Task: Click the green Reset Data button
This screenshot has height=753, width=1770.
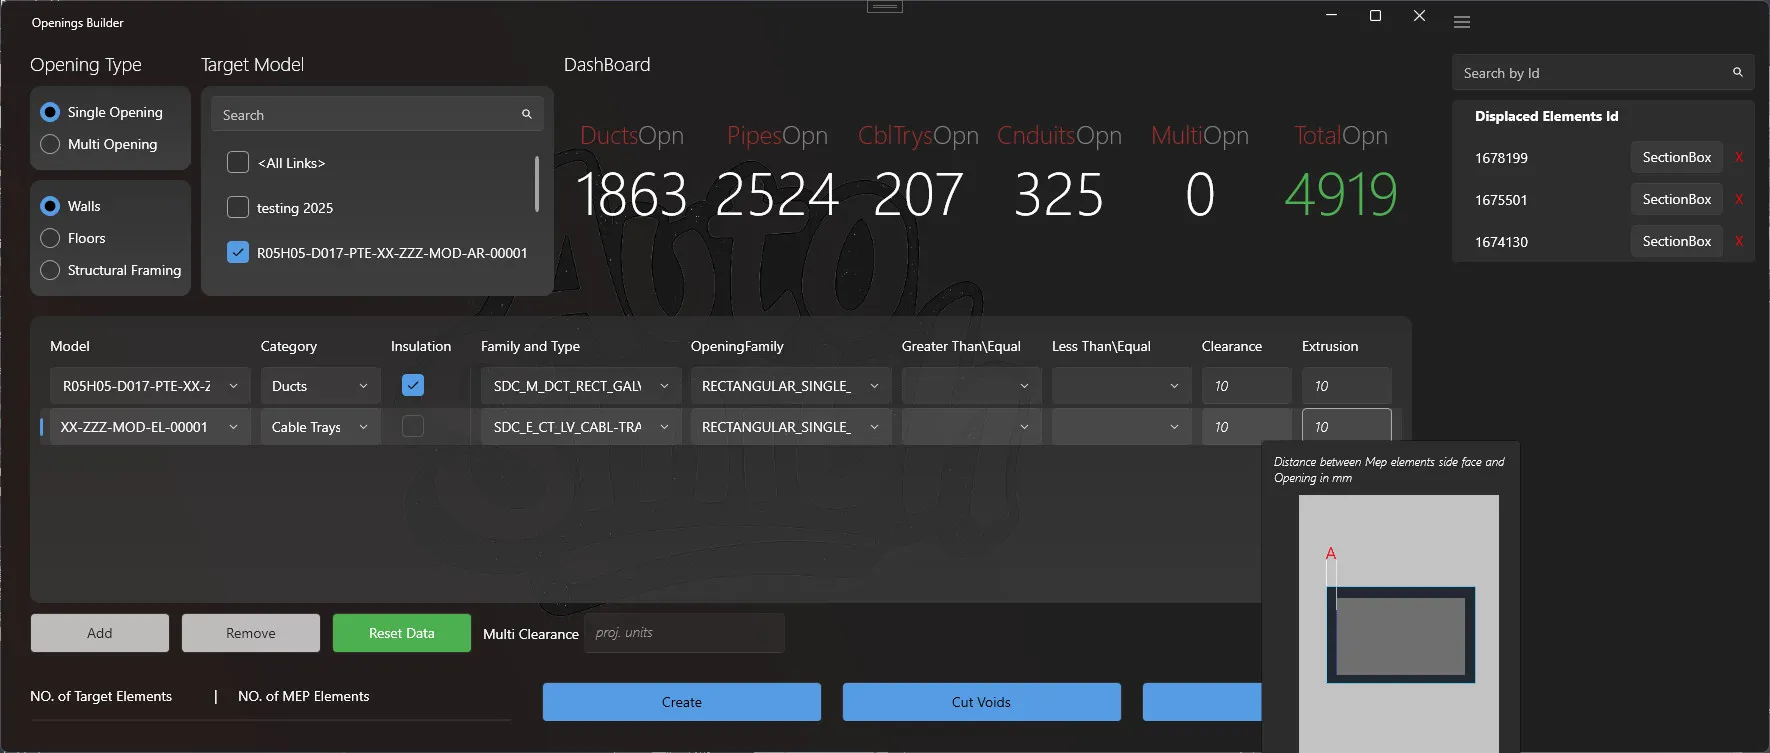Action: (402, 633)
